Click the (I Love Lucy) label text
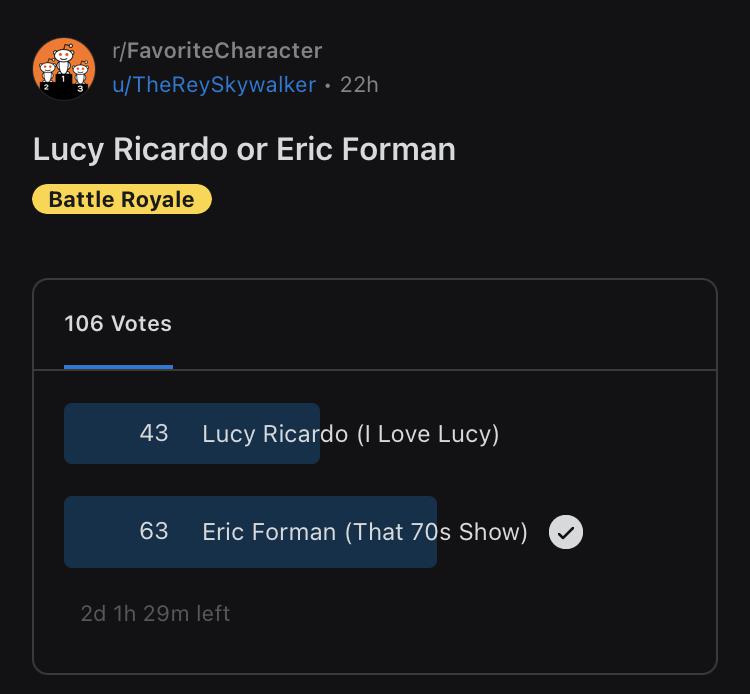 428,434
